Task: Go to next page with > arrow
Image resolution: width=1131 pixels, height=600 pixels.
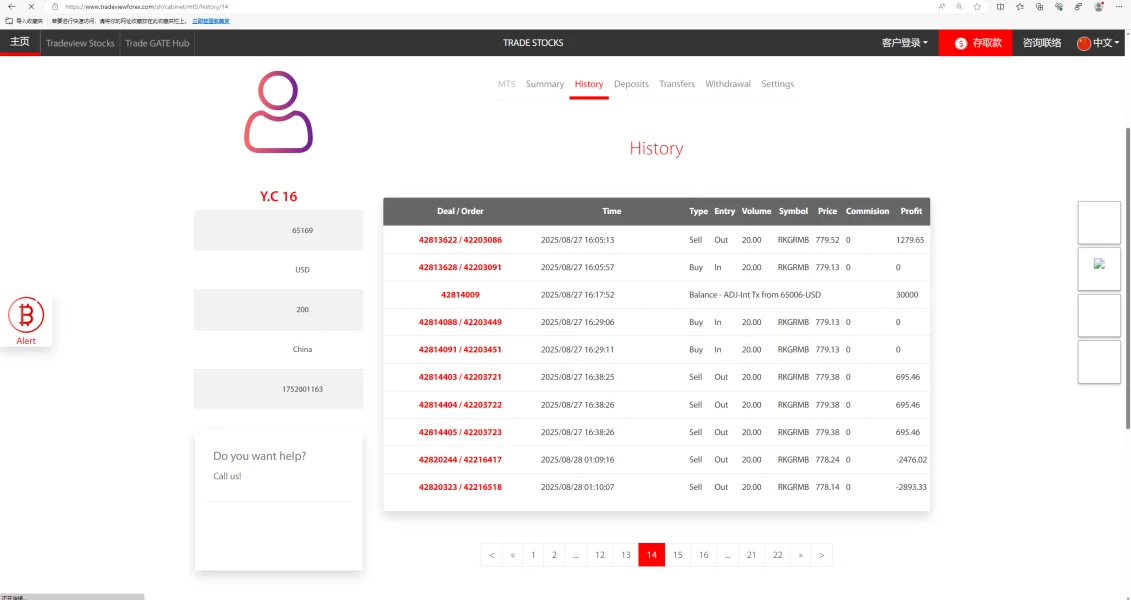Action: click(x=822, y=555)
